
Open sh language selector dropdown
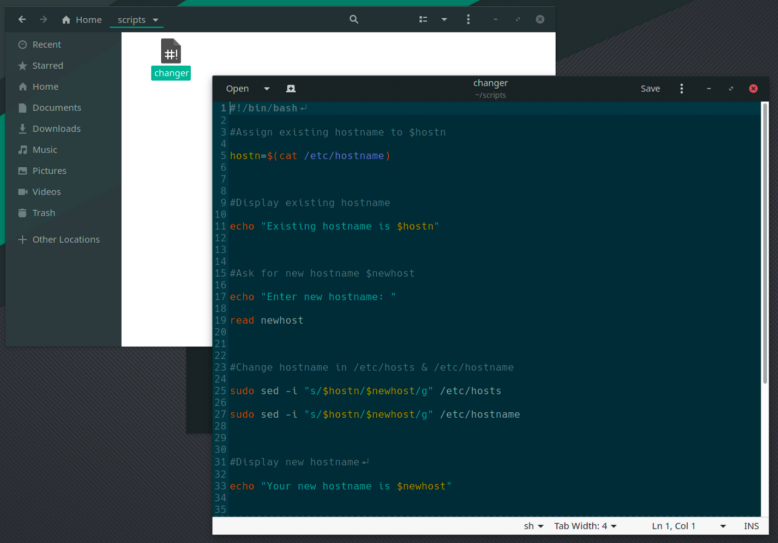pyautogui.click(x=533, y=526)
